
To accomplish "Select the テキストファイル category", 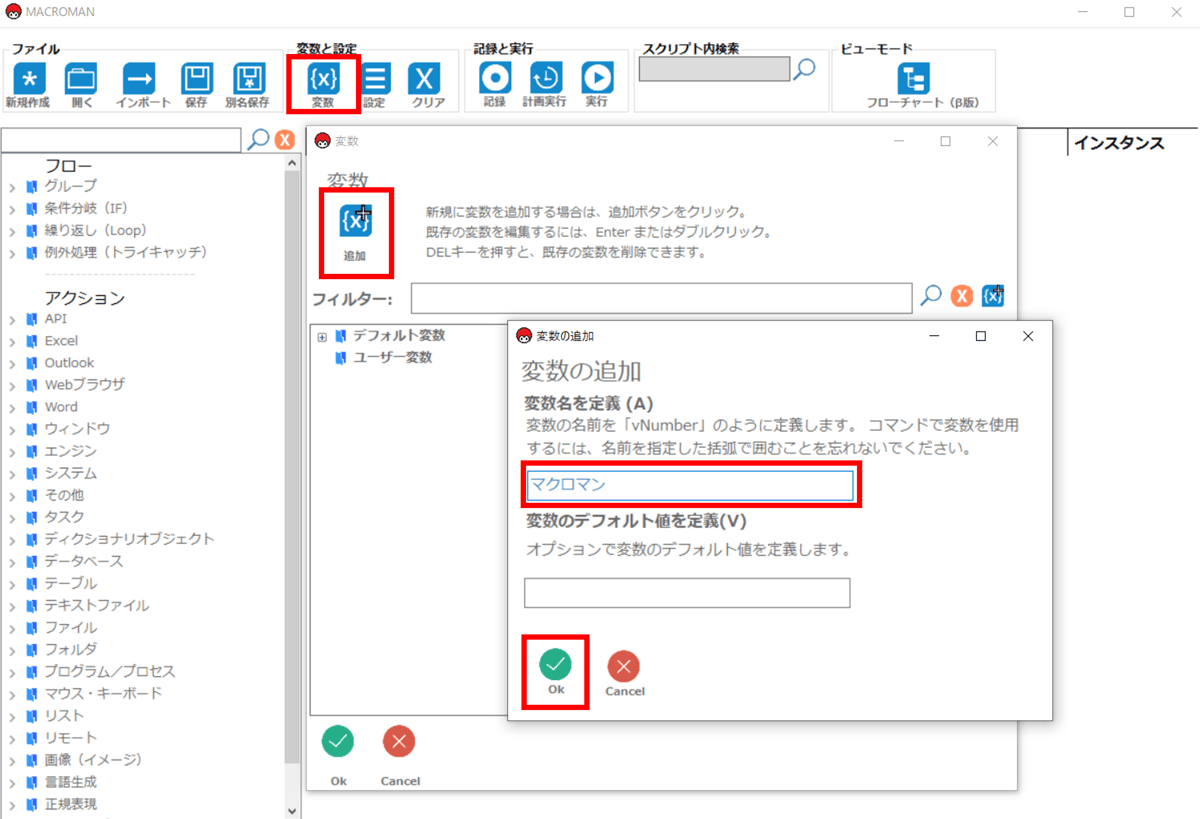I will [96, 605].
